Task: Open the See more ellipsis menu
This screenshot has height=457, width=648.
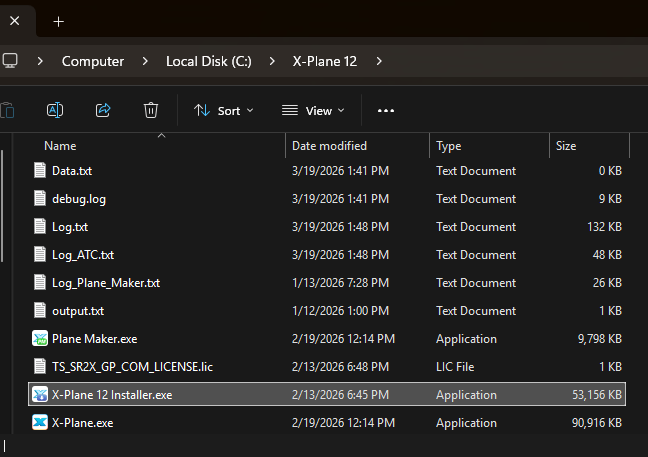Action: (386, 111)
